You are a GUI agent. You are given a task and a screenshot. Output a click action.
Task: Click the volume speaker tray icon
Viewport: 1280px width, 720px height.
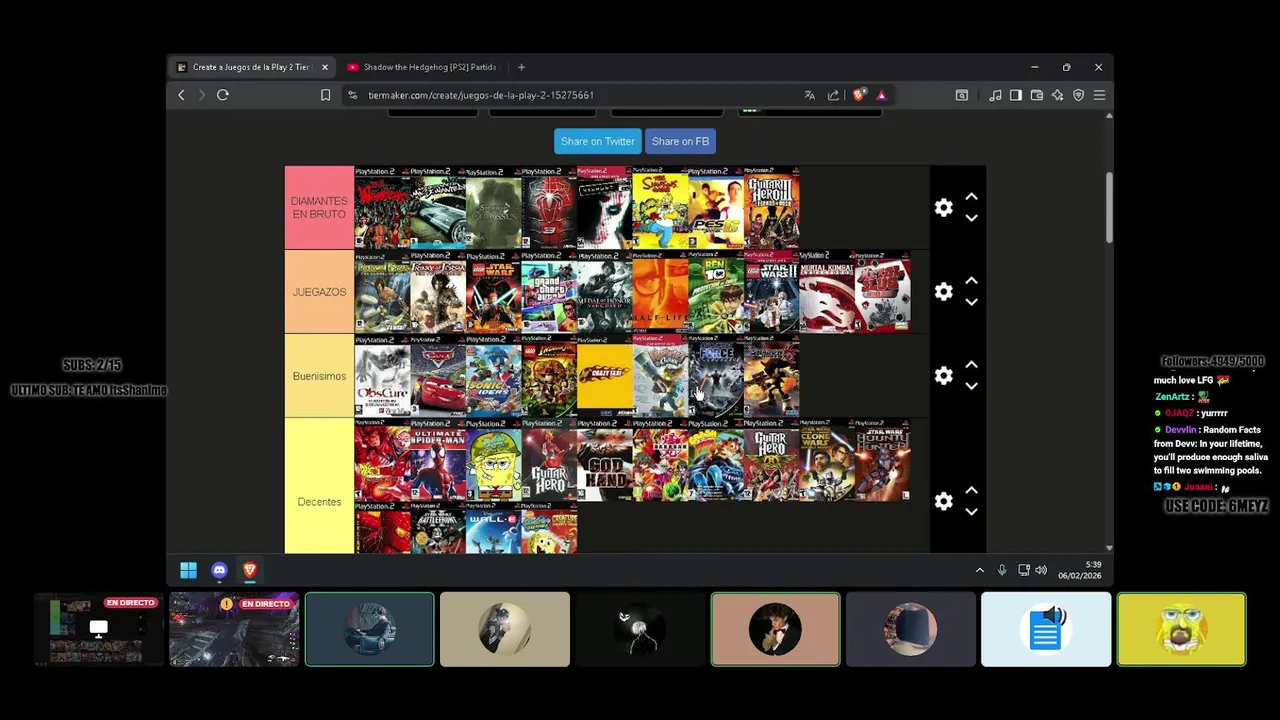click(x=1041, y=570)
